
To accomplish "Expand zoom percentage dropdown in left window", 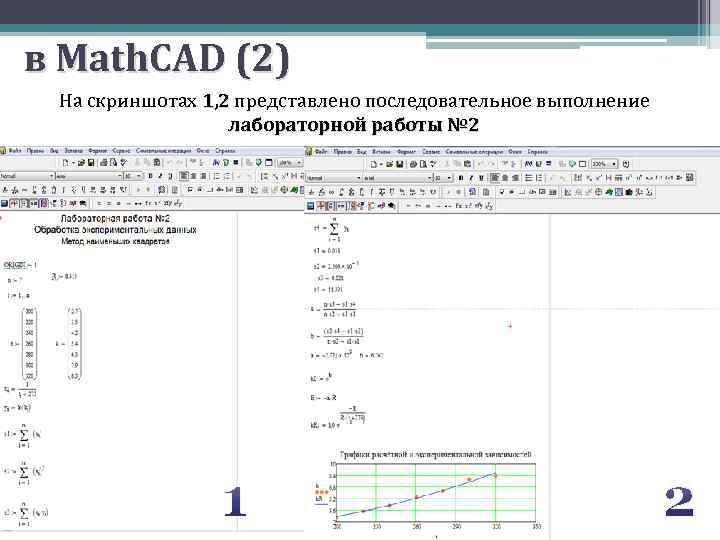I will click(x=299, y=163).
